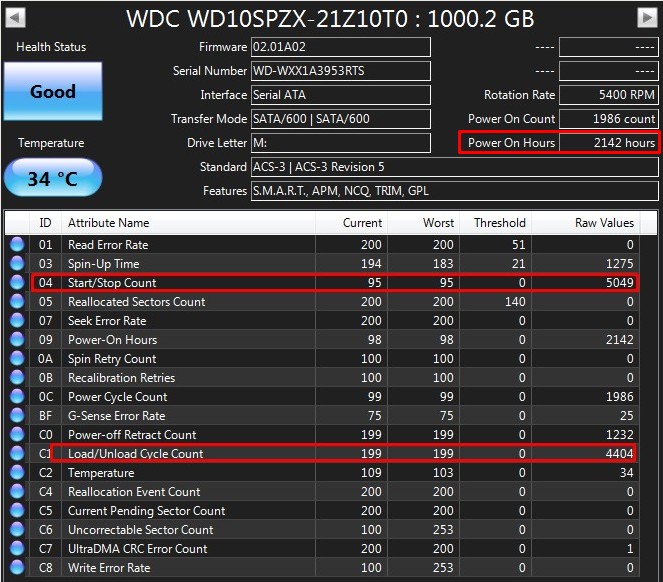This screenshot has height=582, width=663.
Task: Click status icon of Load/Unload Cycle Count
Action: click(x=17, y=453)
